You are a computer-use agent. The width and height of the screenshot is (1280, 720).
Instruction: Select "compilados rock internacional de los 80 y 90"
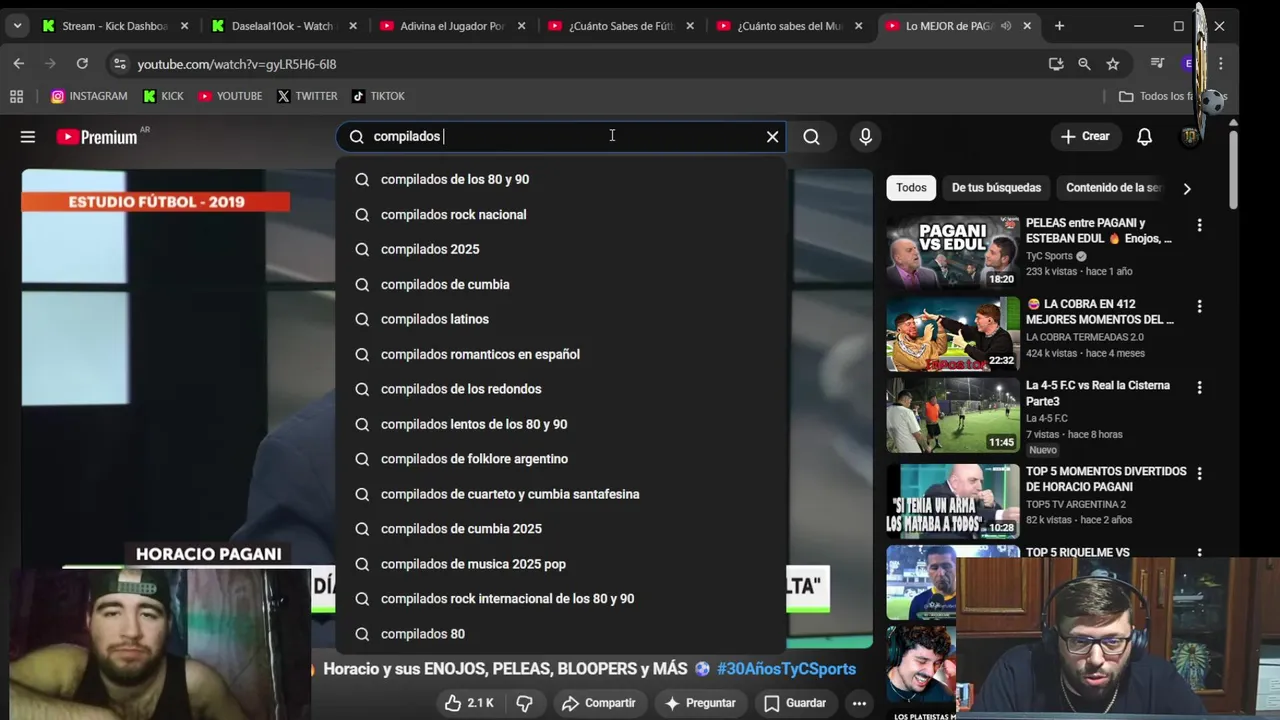[561, 599]
